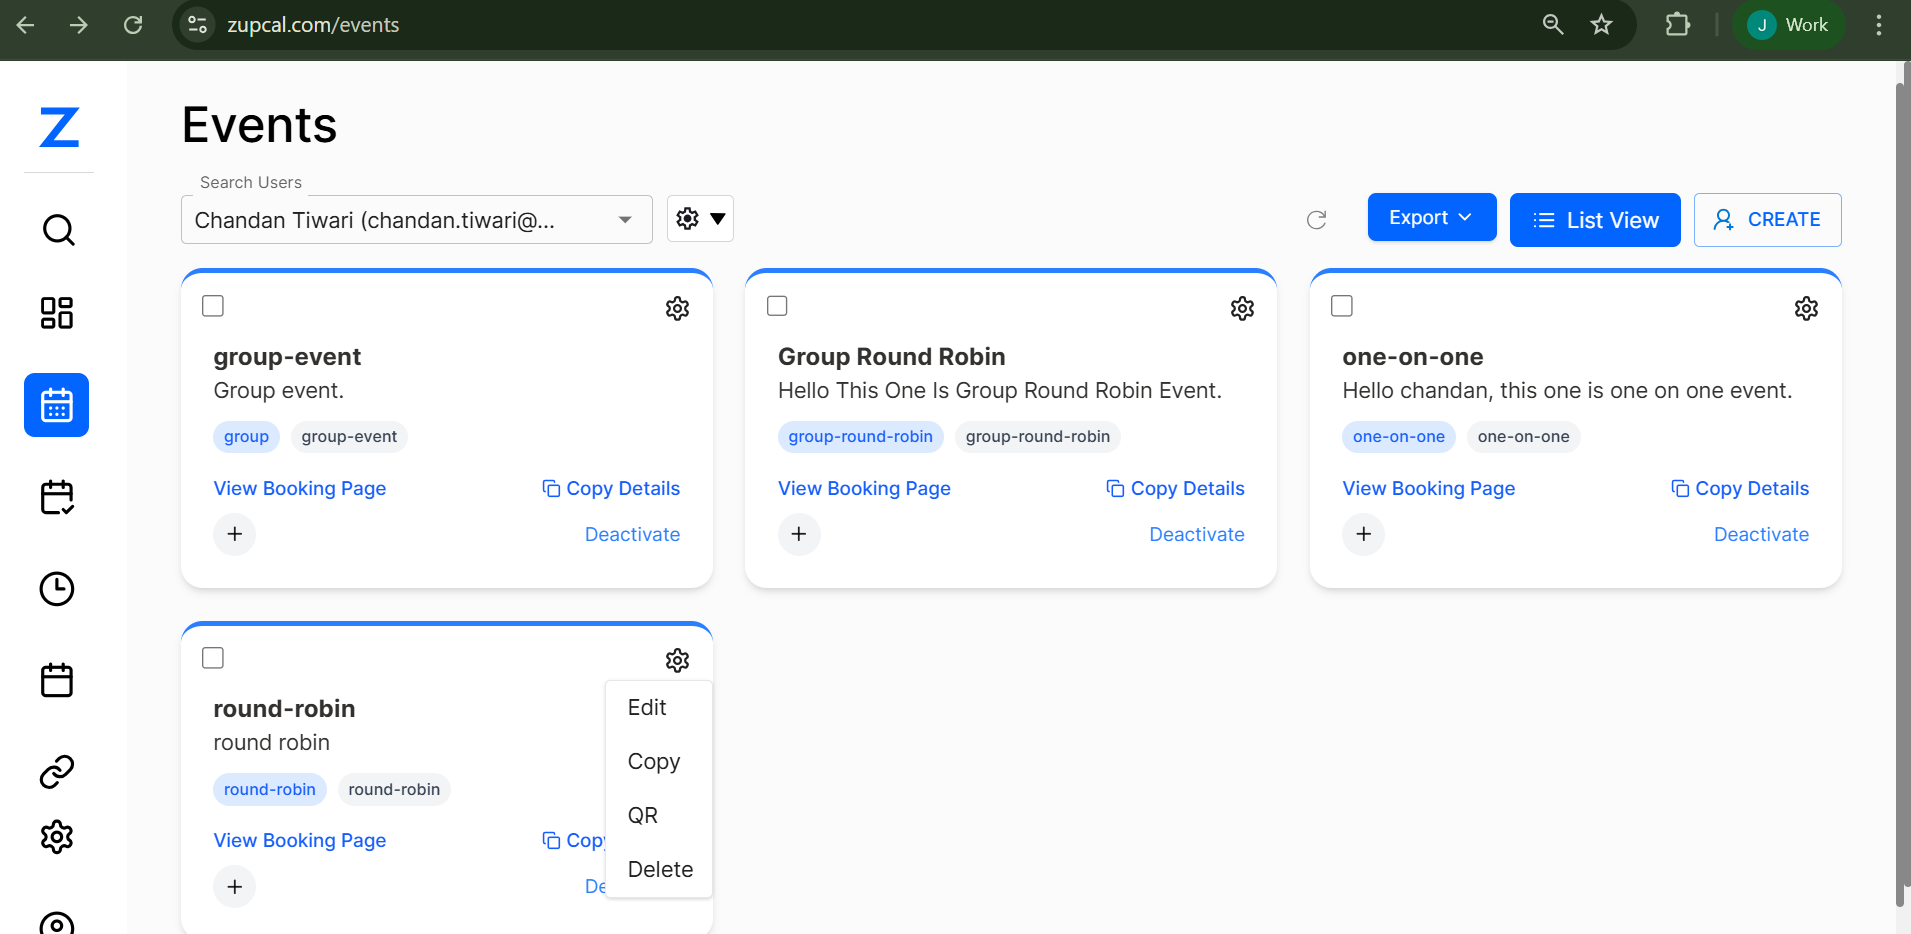Open gear settings on one-on-one card
Viewport: 1911px width, 934px height.
pos(1805,309)
